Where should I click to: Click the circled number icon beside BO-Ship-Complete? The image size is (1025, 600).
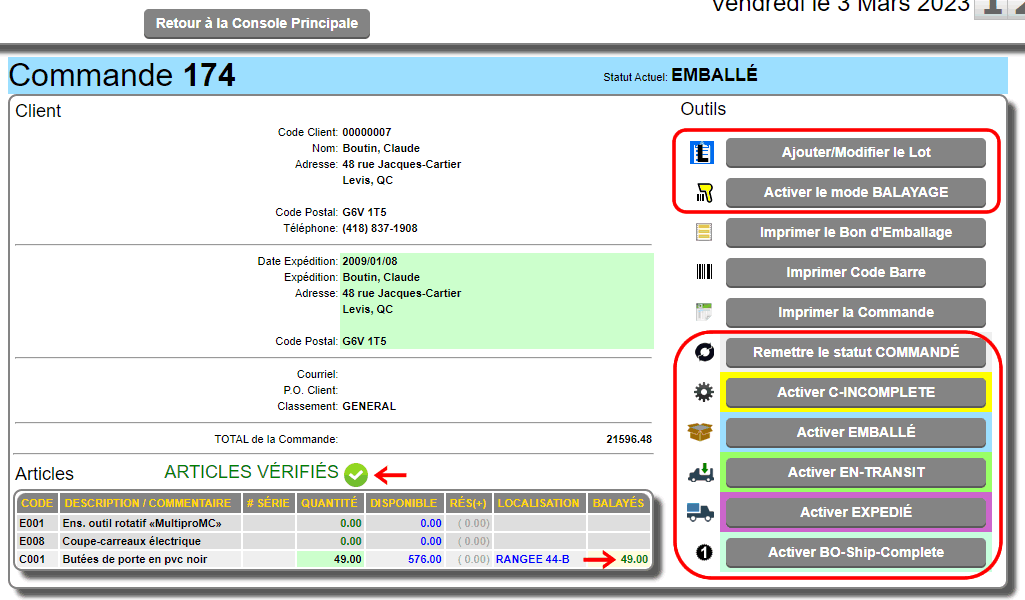pyautogui.click(x=704, y=552)
